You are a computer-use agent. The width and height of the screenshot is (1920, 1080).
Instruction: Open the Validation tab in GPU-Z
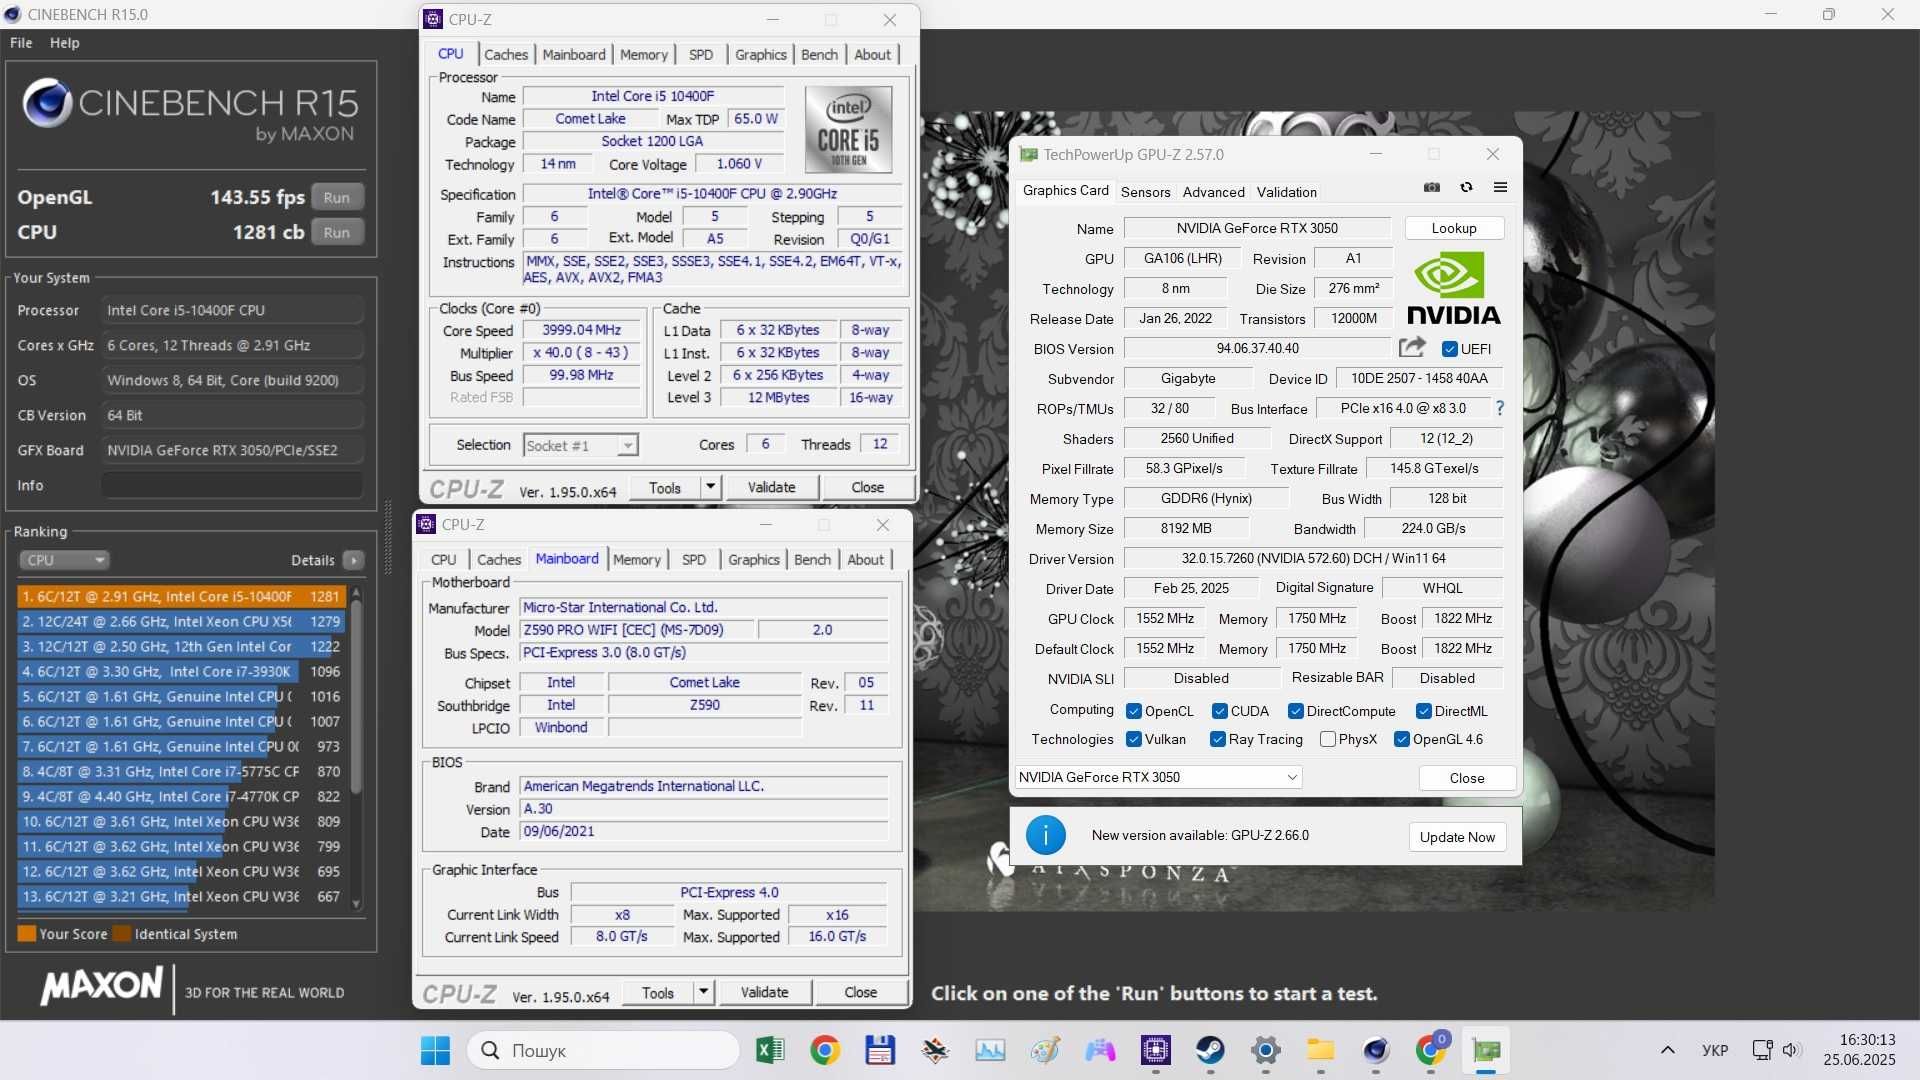(1286, 192)
